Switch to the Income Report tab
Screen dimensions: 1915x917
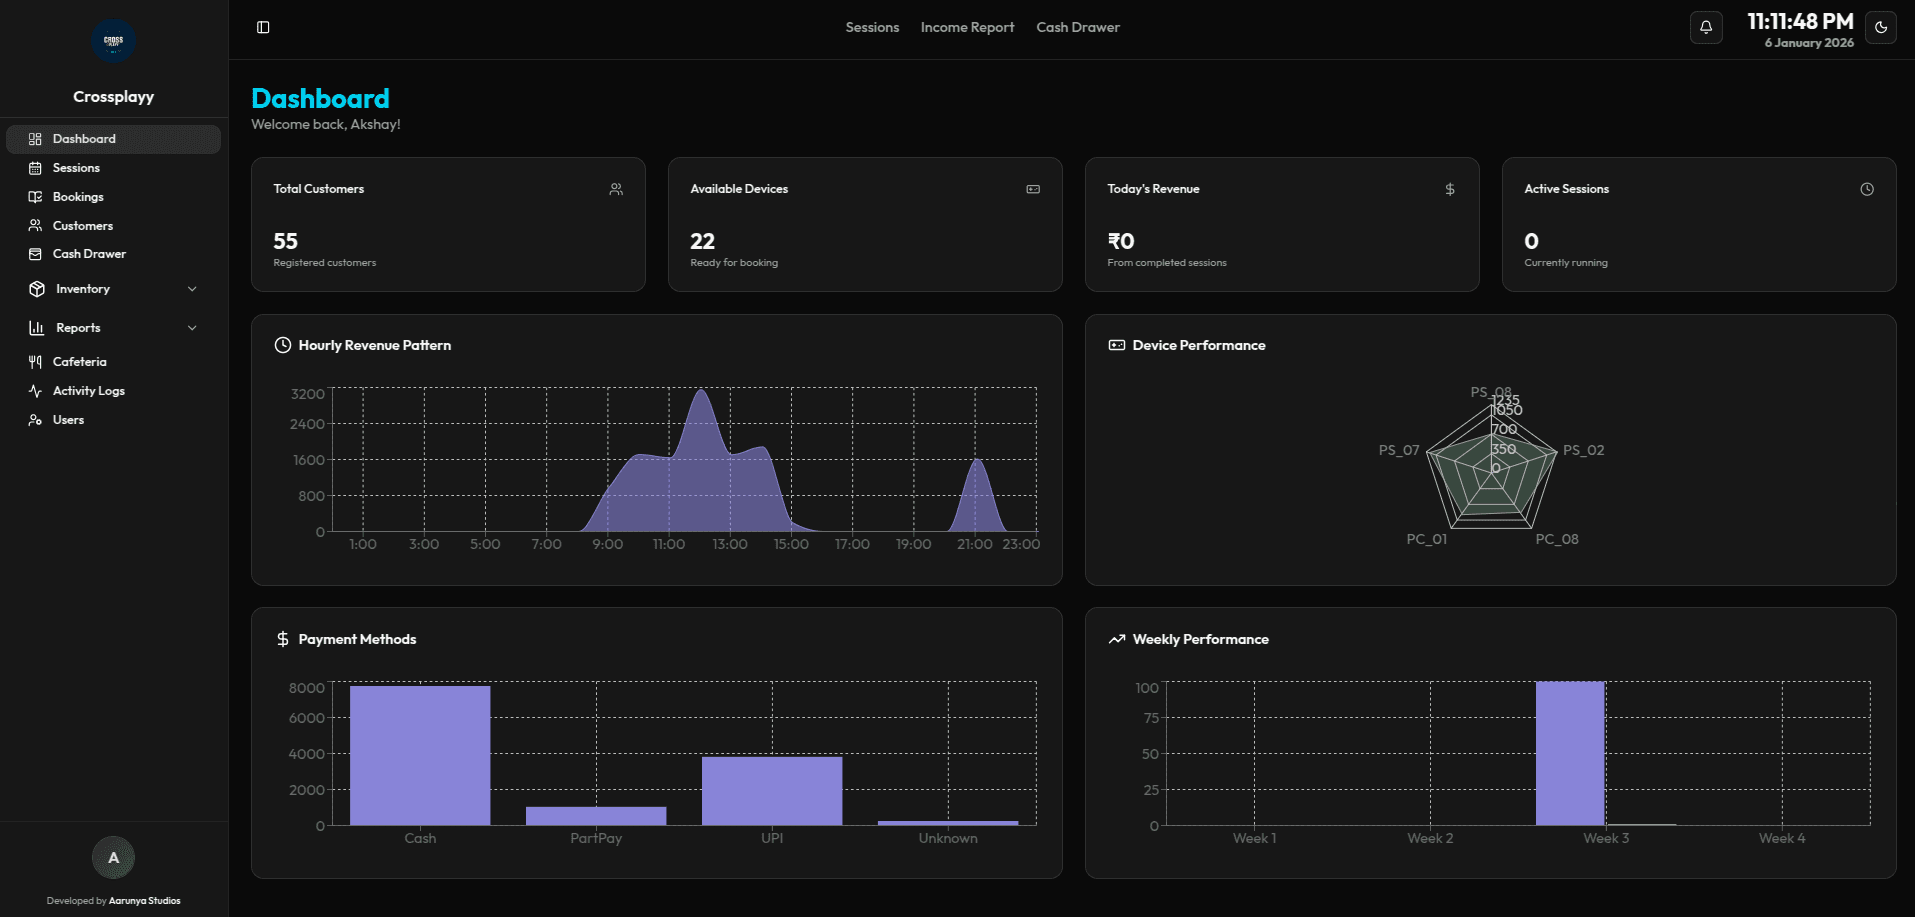[966, 27]
